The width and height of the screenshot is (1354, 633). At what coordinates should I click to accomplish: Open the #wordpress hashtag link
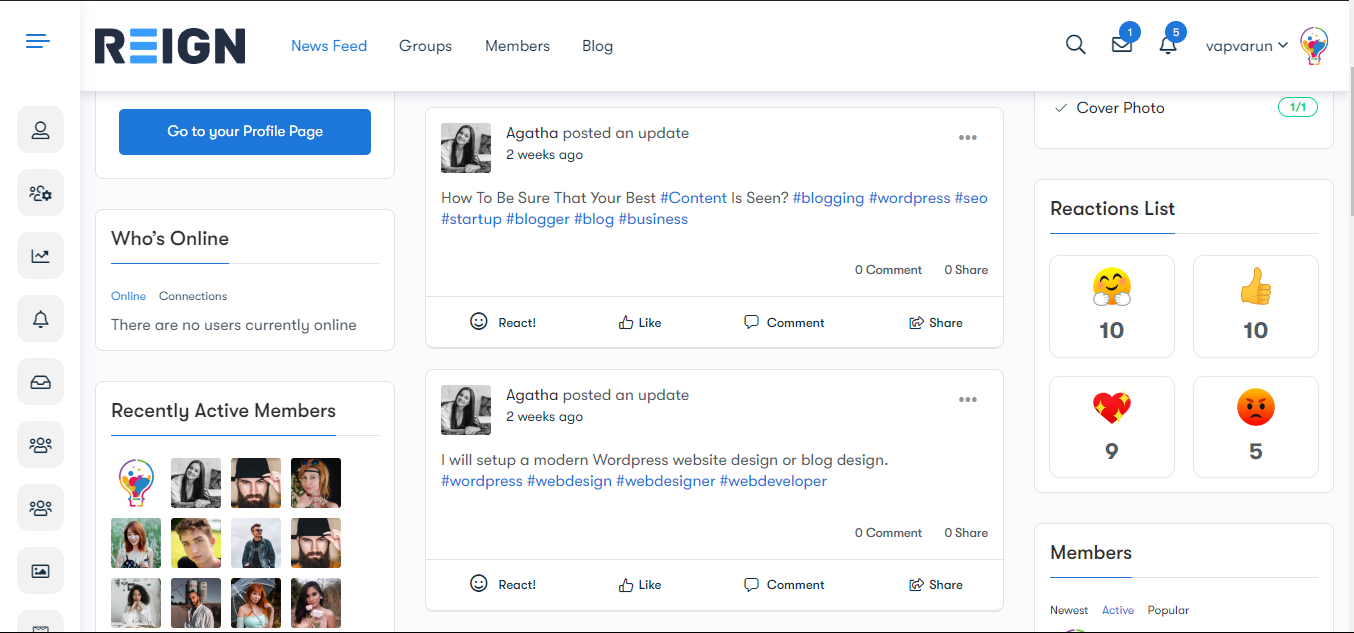coord(910,197)
